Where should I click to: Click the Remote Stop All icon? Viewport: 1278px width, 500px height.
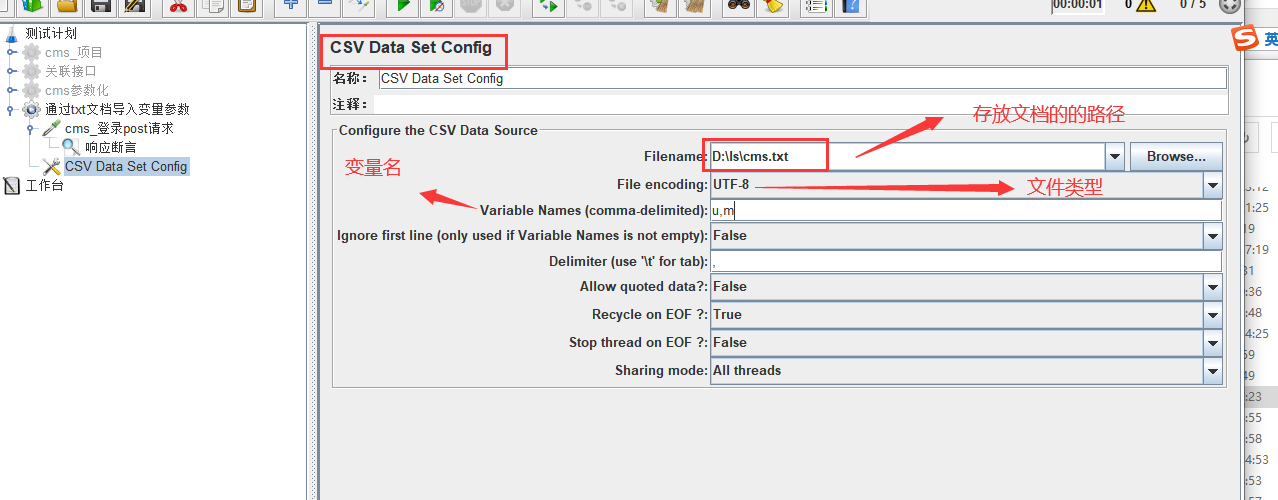click(581, 6)
